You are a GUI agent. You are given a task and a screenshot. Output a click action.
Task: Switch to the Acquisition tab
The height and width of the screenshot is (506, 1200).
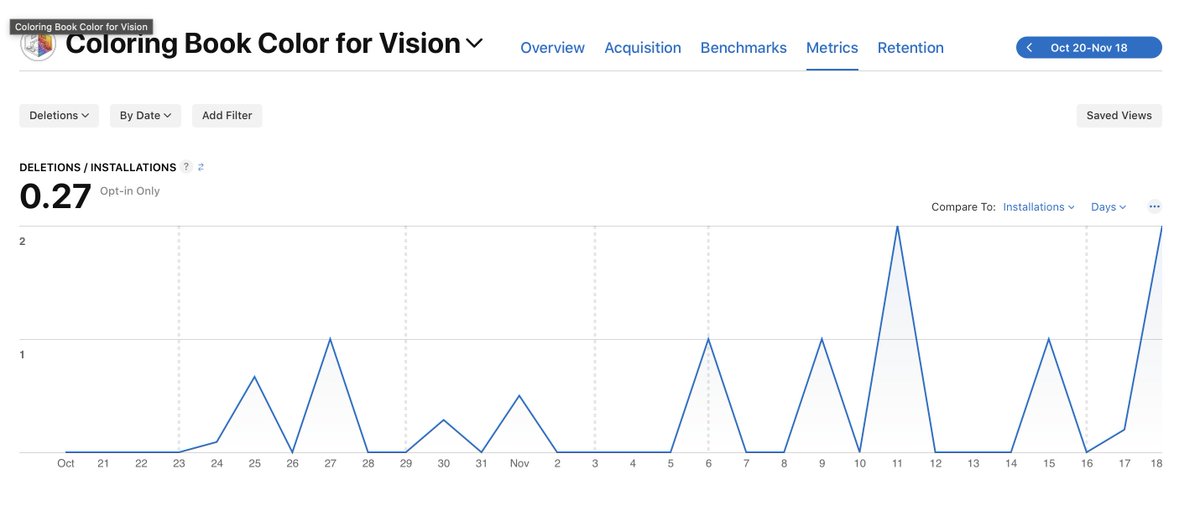point(642,47)
